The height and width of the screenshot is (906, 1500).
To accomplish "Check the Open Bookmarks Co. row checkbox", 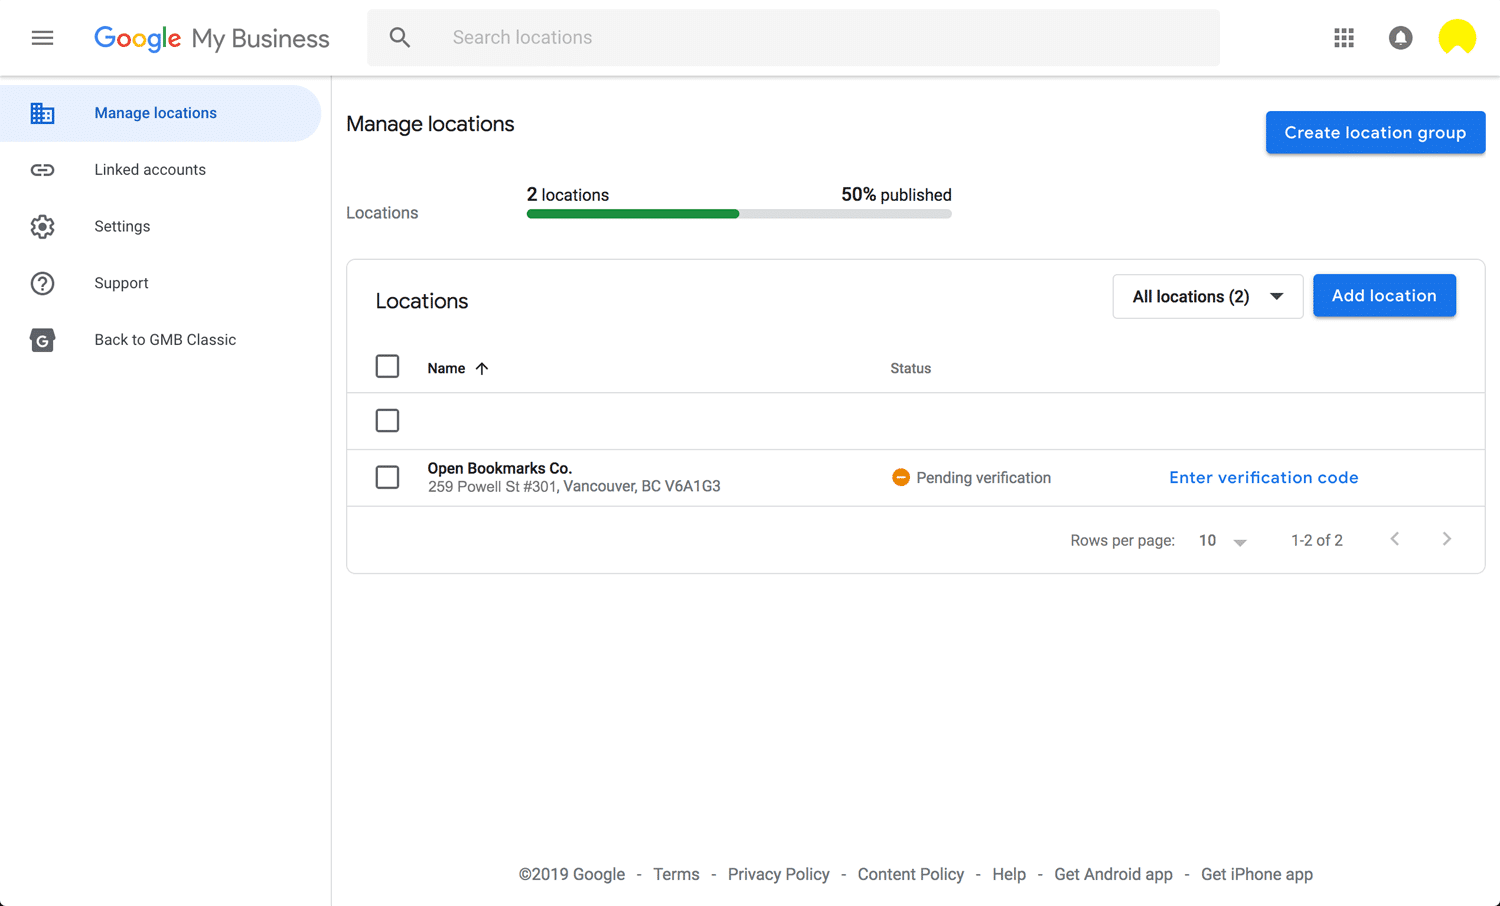I will click(x=387, y=477).
